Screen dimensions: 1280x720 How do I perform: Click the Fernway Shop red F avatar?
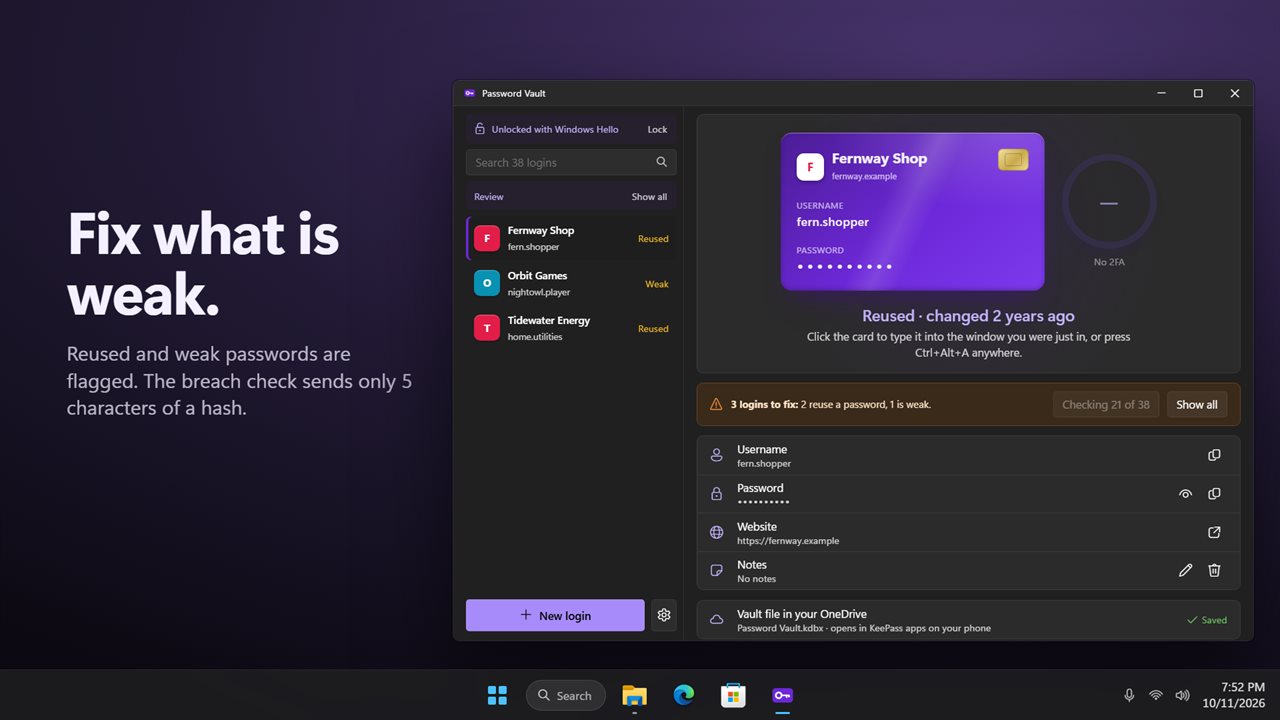point(487,238)
